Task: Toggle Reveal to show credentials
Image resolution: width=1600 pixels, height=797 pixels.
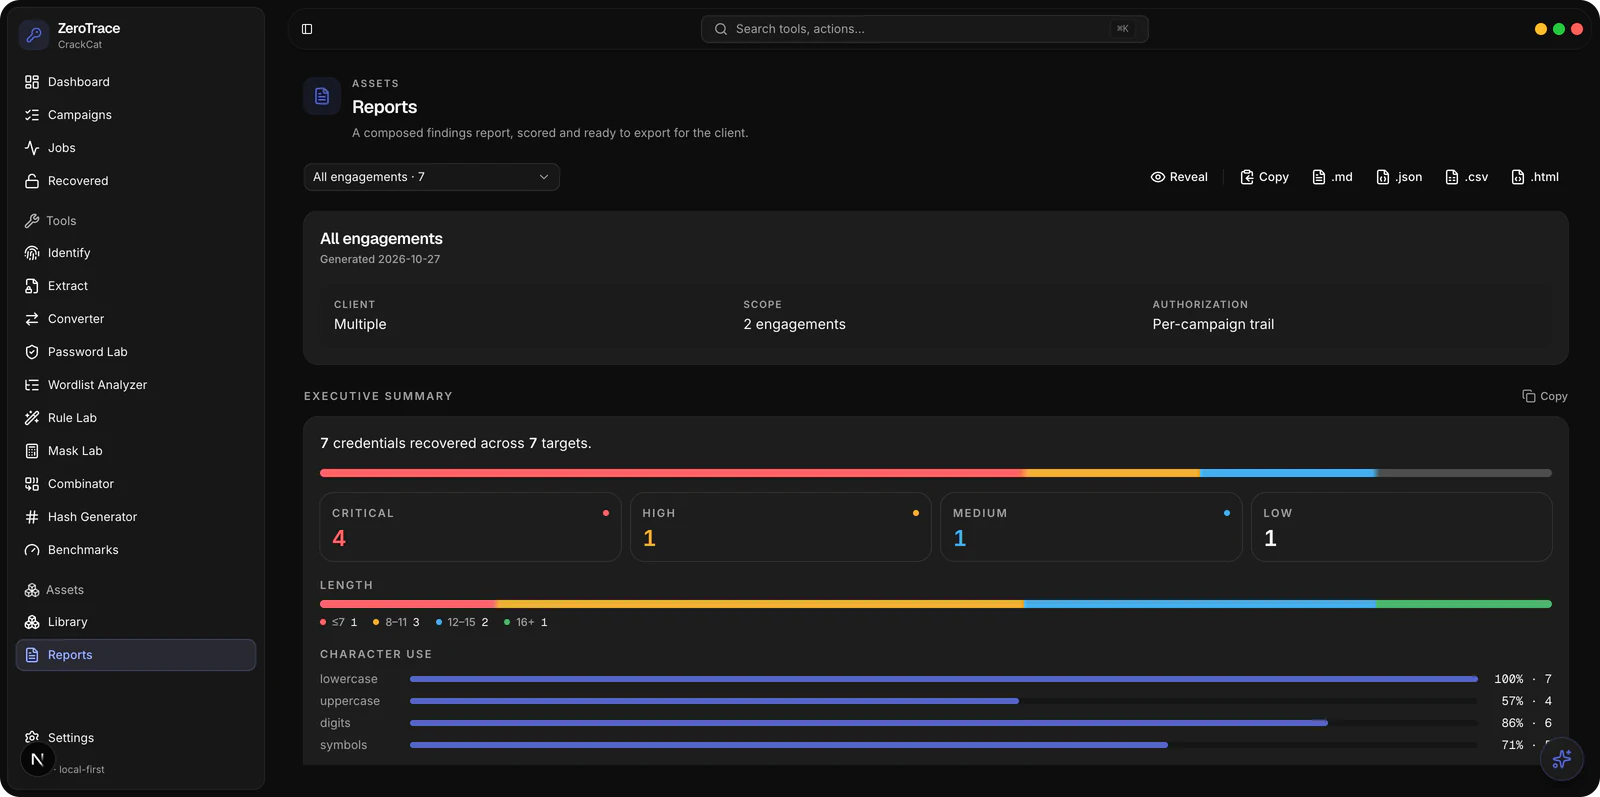Action: pos(1179,177)
